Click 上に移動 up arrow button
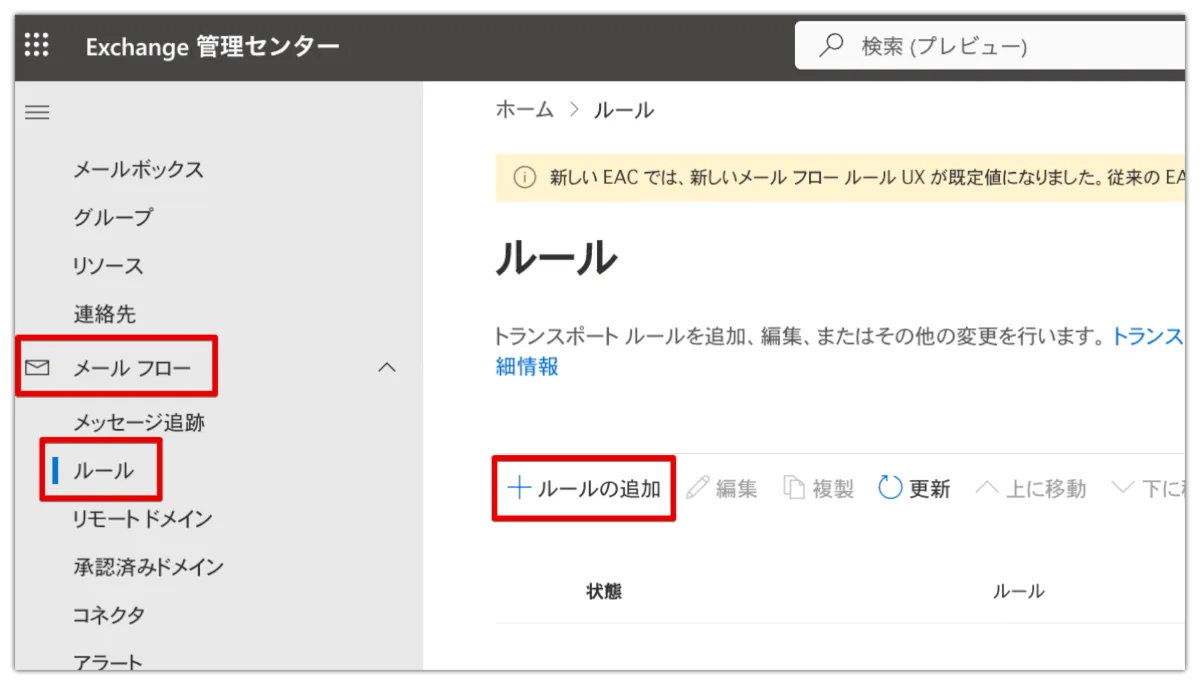Image resolution: width=1200 pixels, height=685 pixels. 1030,488
